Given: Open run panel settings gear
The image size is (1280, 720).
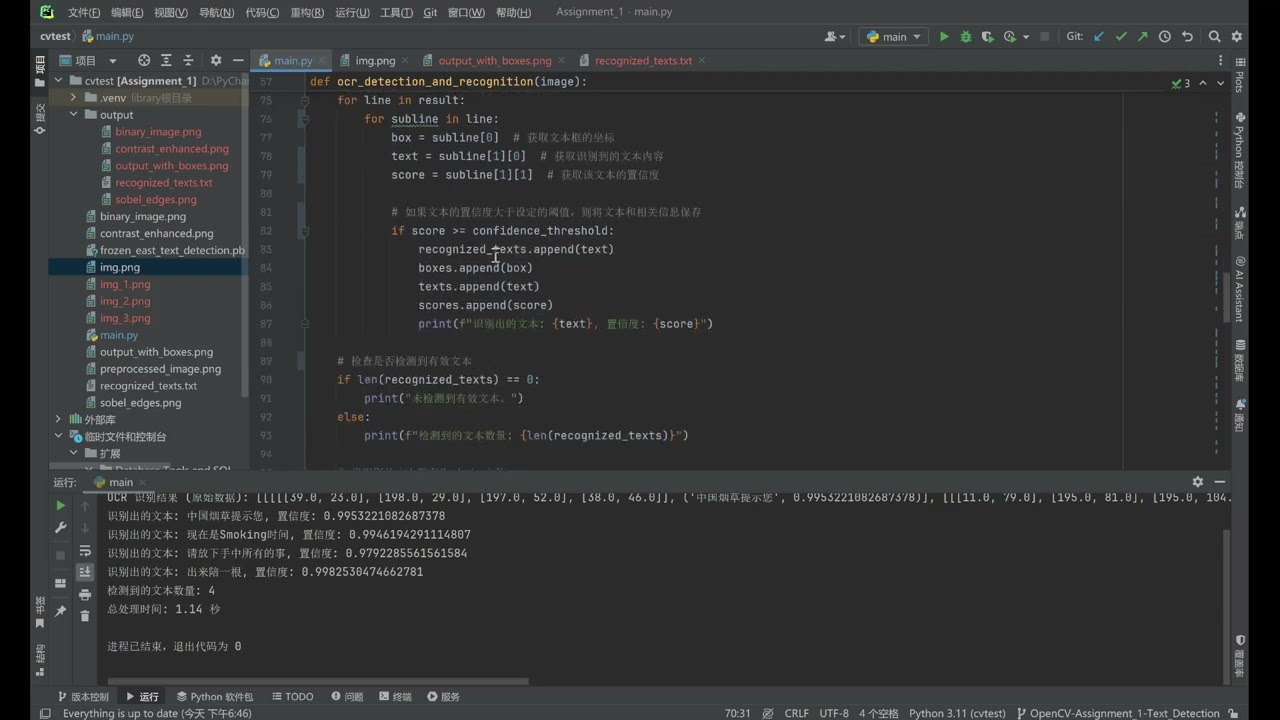Looking at the screenshot, I should 1198,481.
